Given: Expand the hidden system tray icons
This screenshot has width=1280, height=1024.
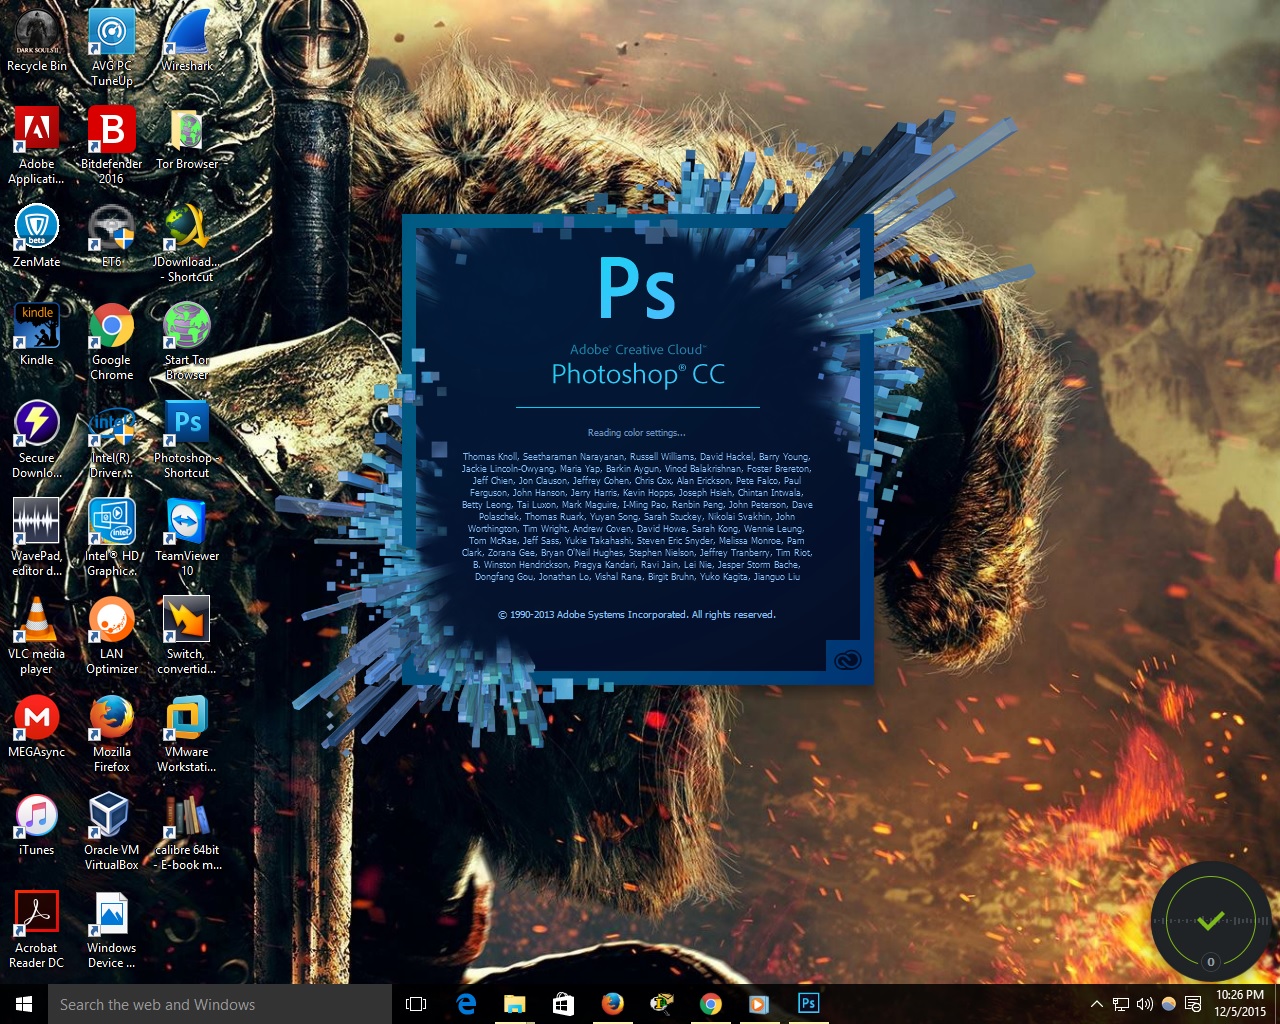Looking at the screenshot, I should (1097, 1004).
